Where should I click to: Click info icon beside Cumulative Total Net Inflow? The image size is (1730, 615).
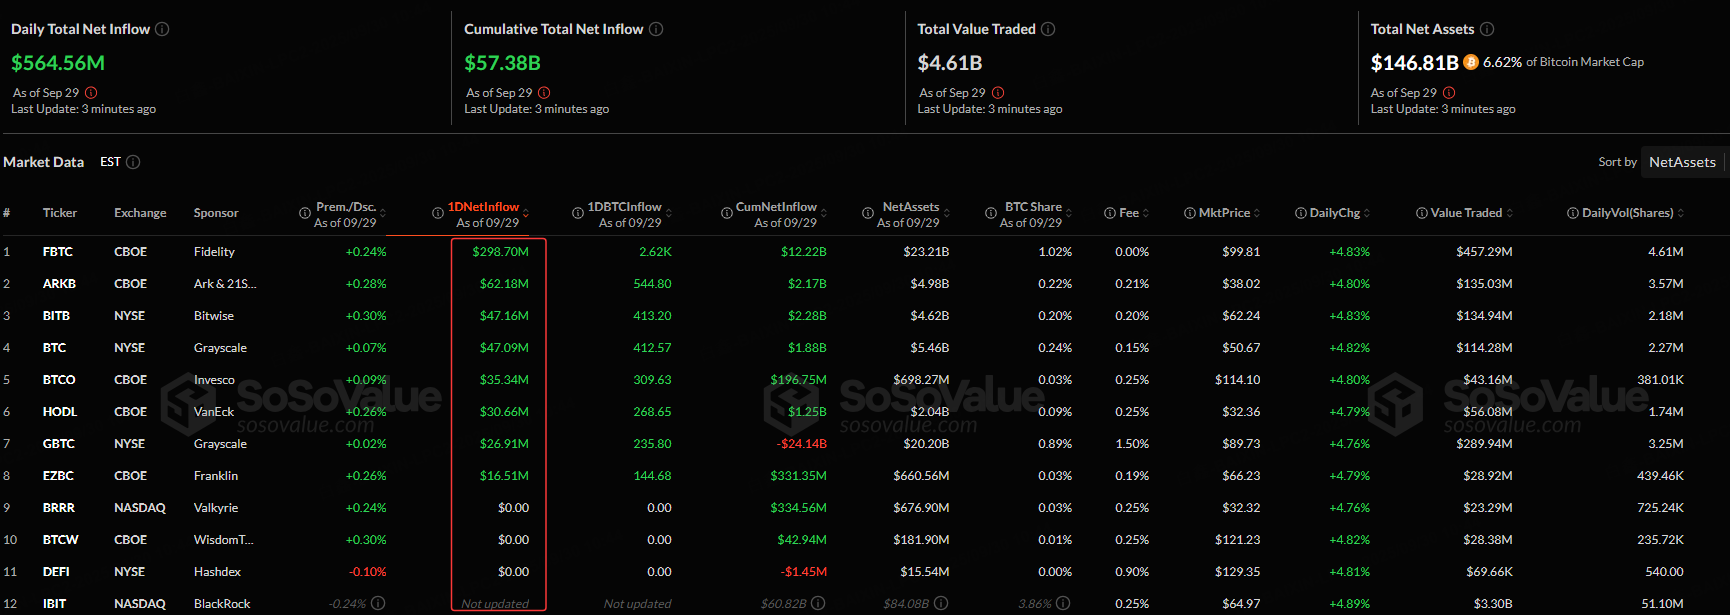[656, 29]
